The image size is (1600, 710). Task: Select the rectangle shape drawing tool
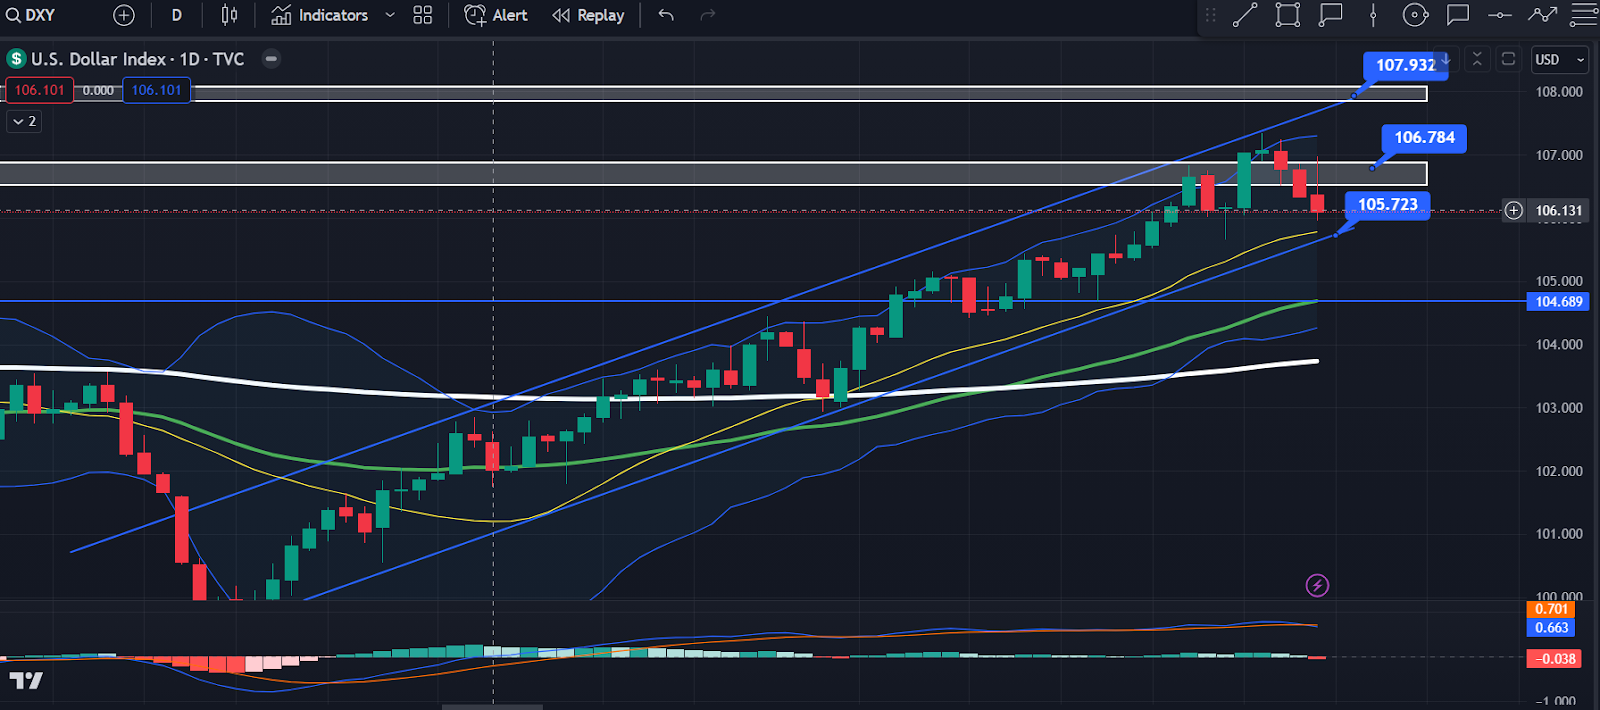1288,15
